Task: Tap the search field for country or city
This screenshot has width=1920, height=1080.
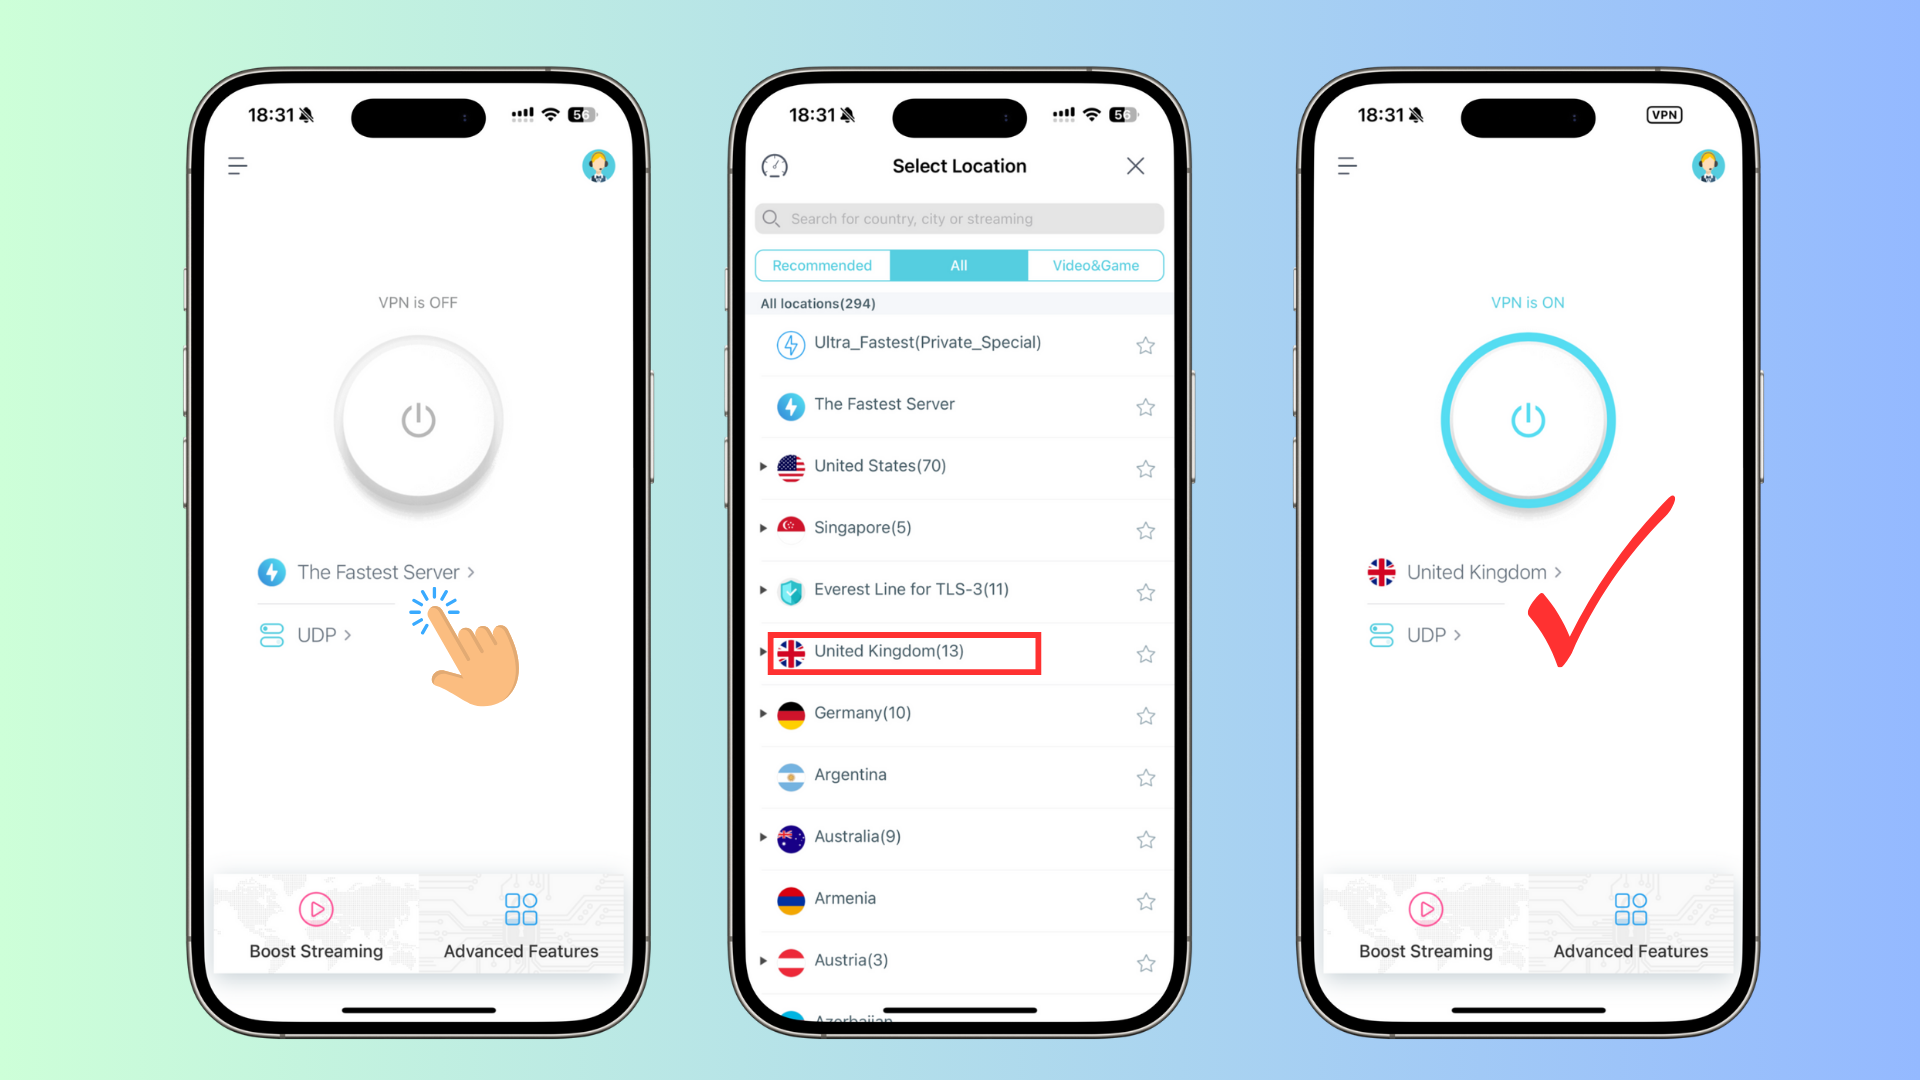Action: [x=959, y=219]
